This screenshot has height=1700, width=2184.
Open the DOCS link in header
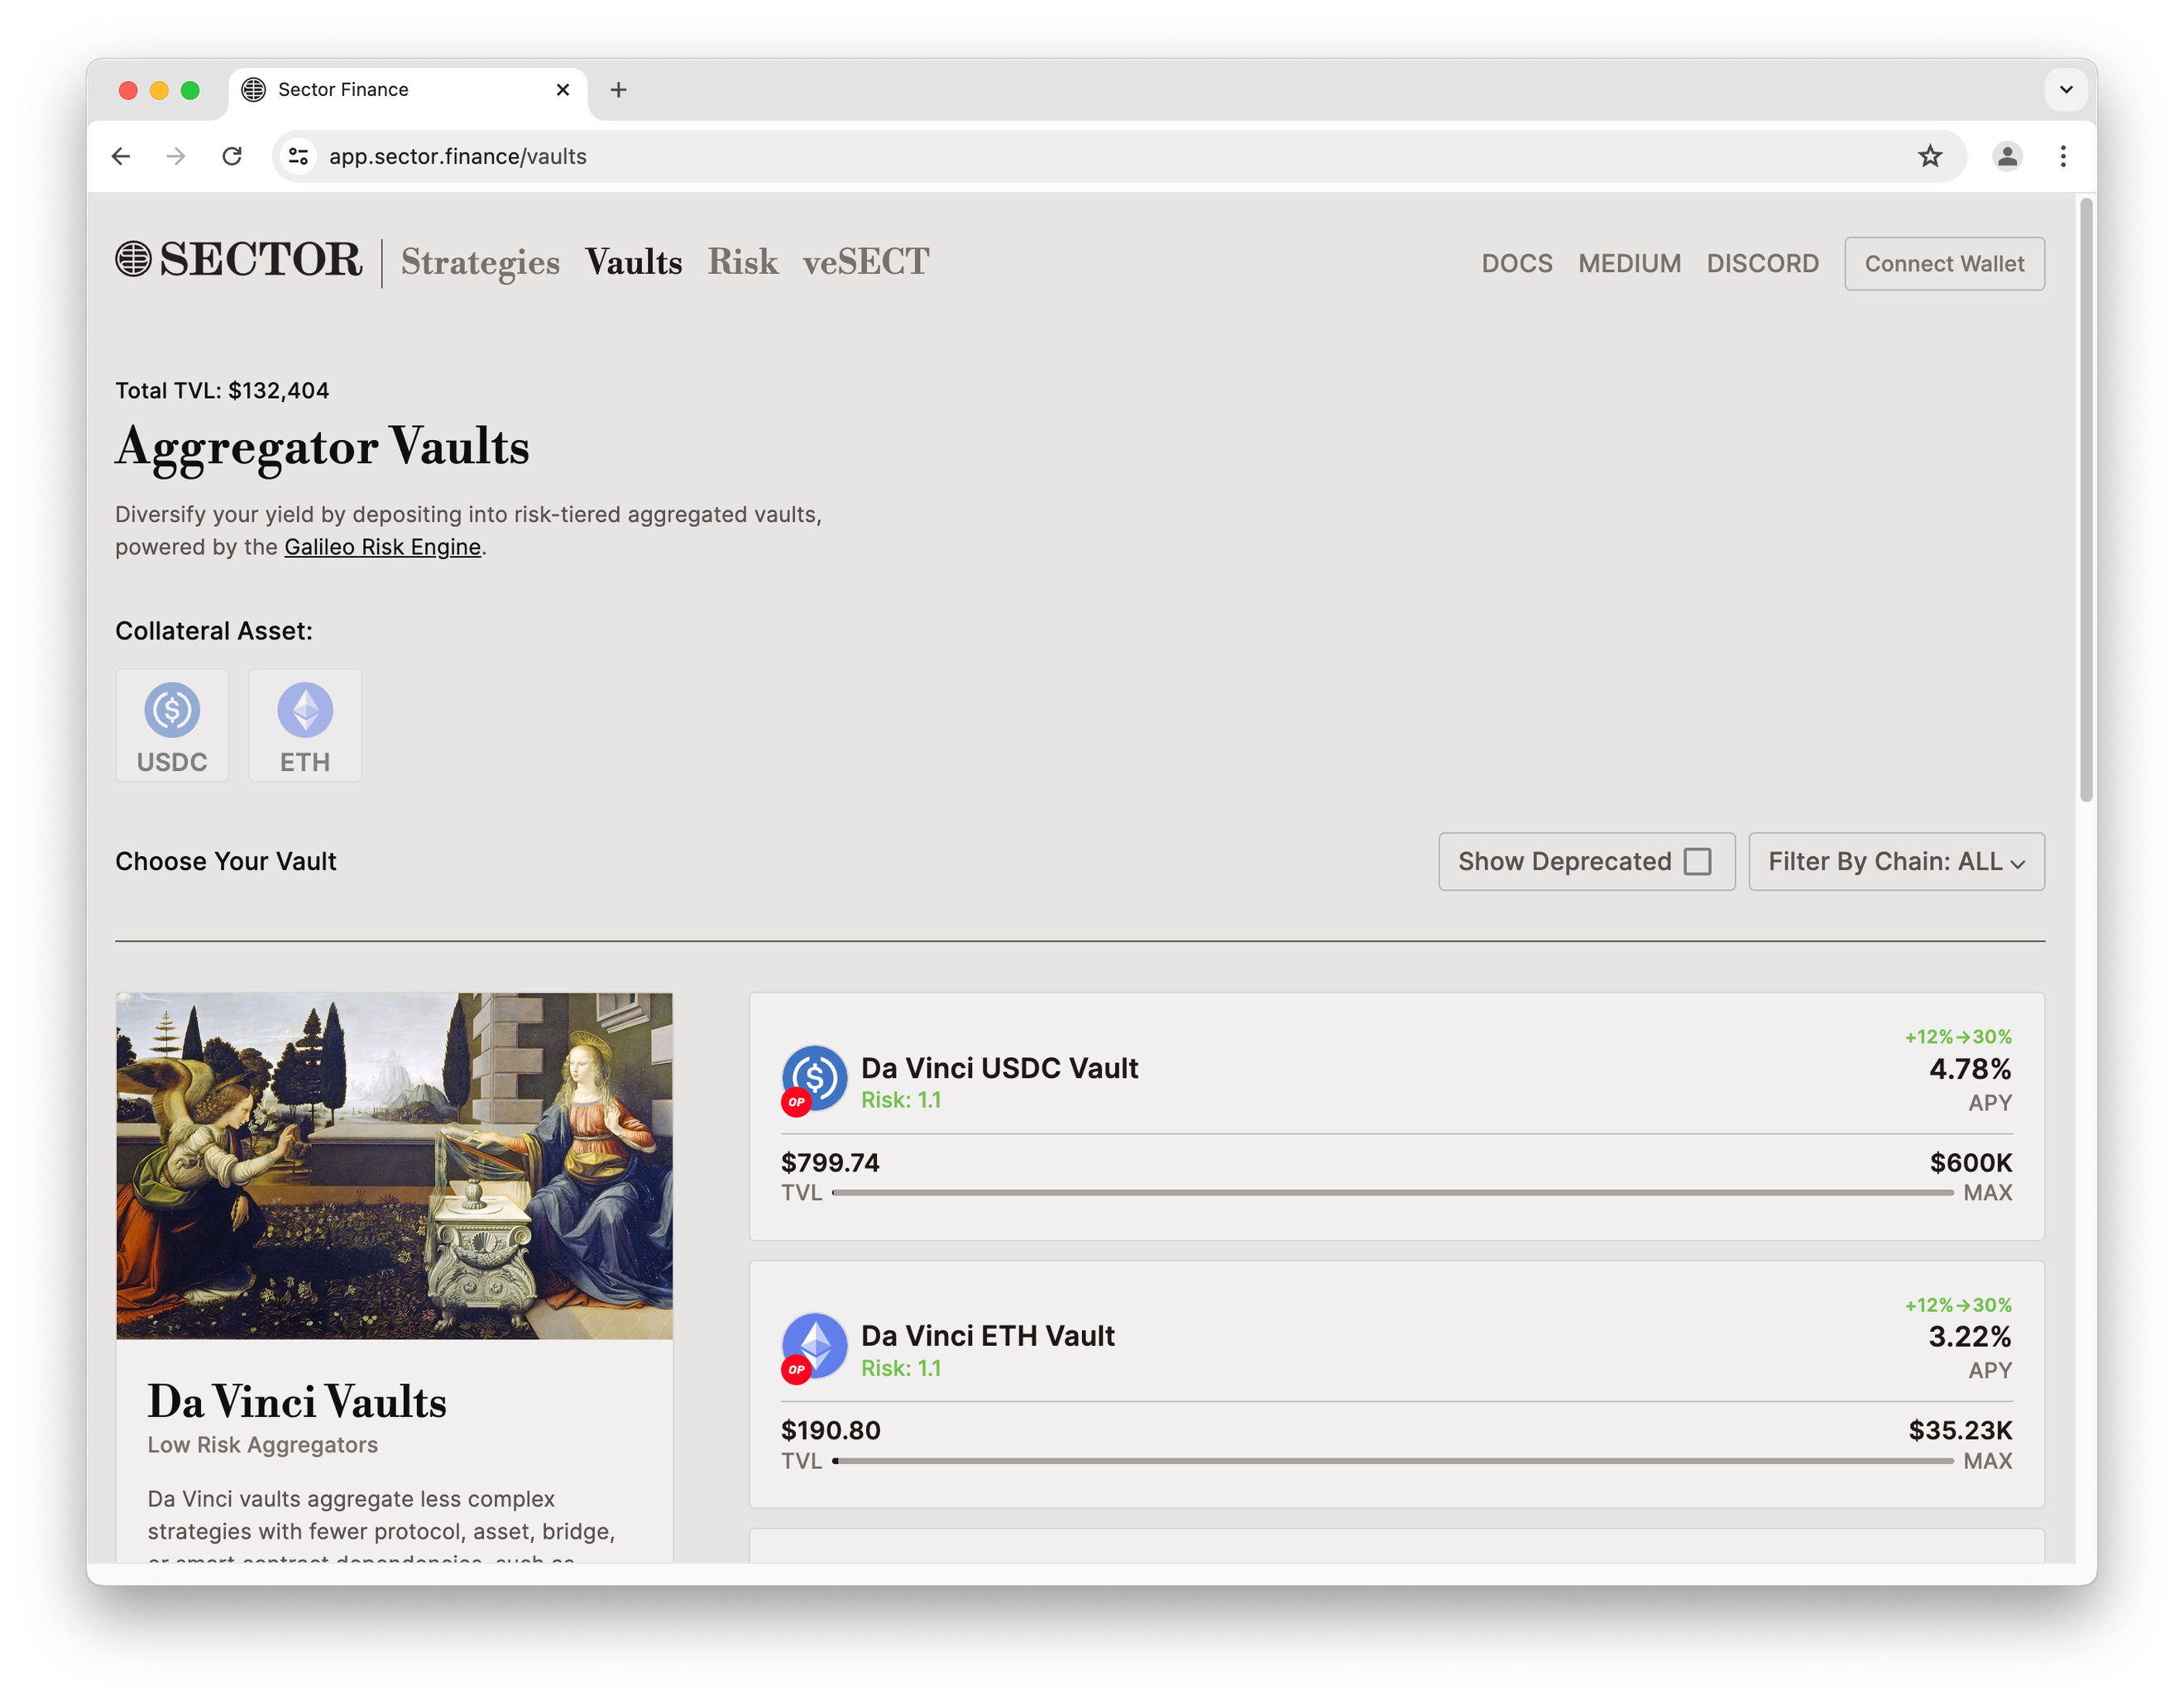(1516, 264)
